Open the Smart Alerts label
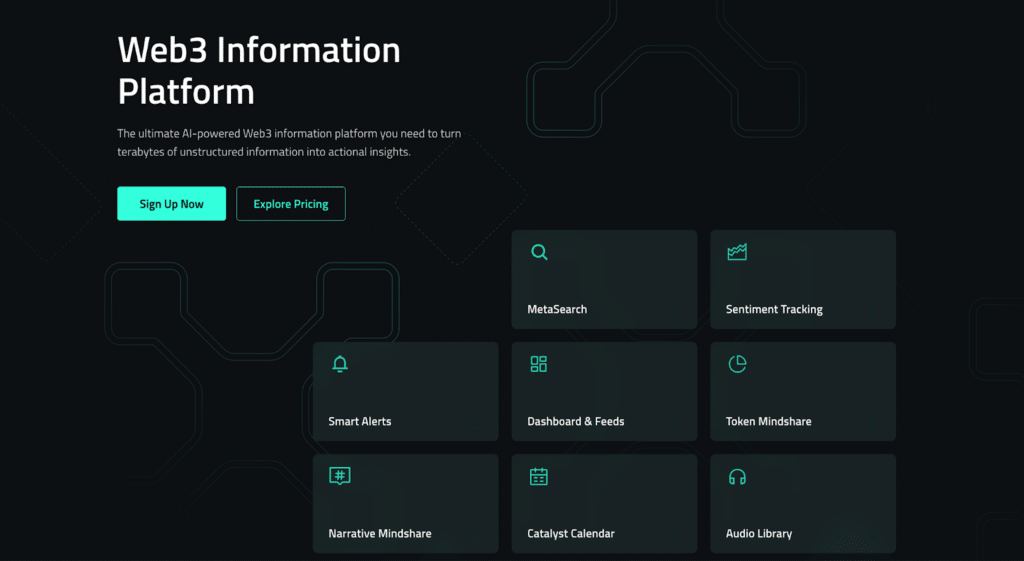1024x561 pixels. coord(360,421)
